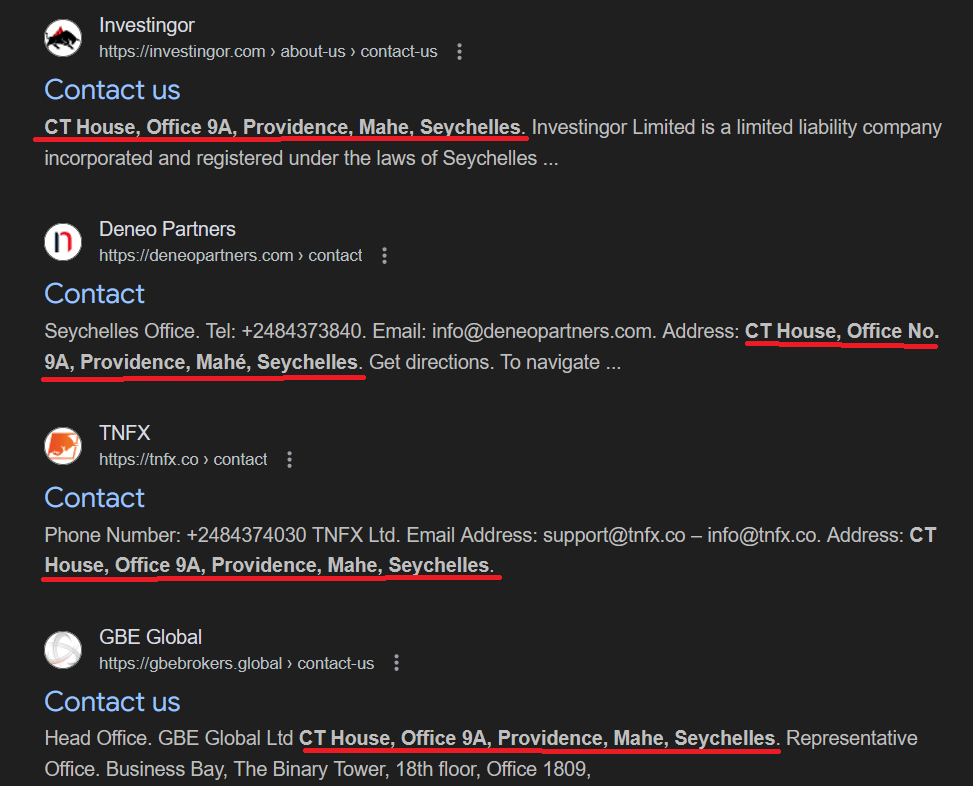The height and width of the screenshot is (786, 973).
Task: Click "Phone Number: +2484374030" in the TNFX snippet
Action: point(176,535)
